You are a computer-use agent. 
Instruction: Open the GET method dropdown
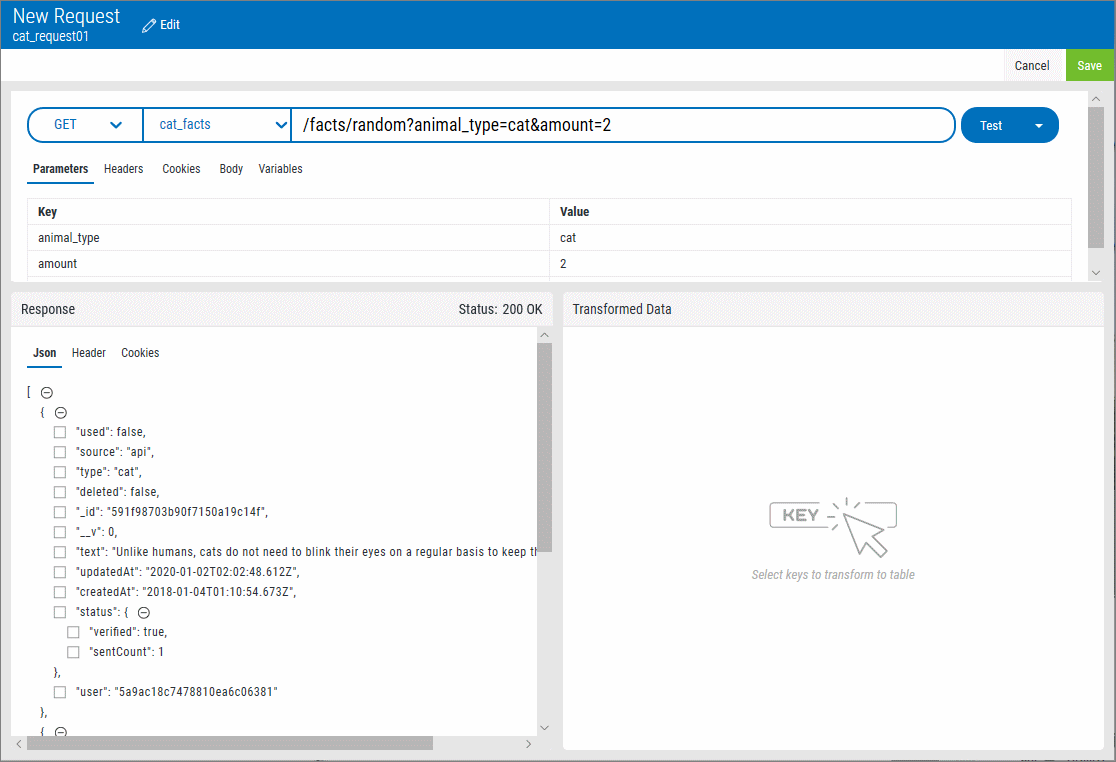[86, 125]
